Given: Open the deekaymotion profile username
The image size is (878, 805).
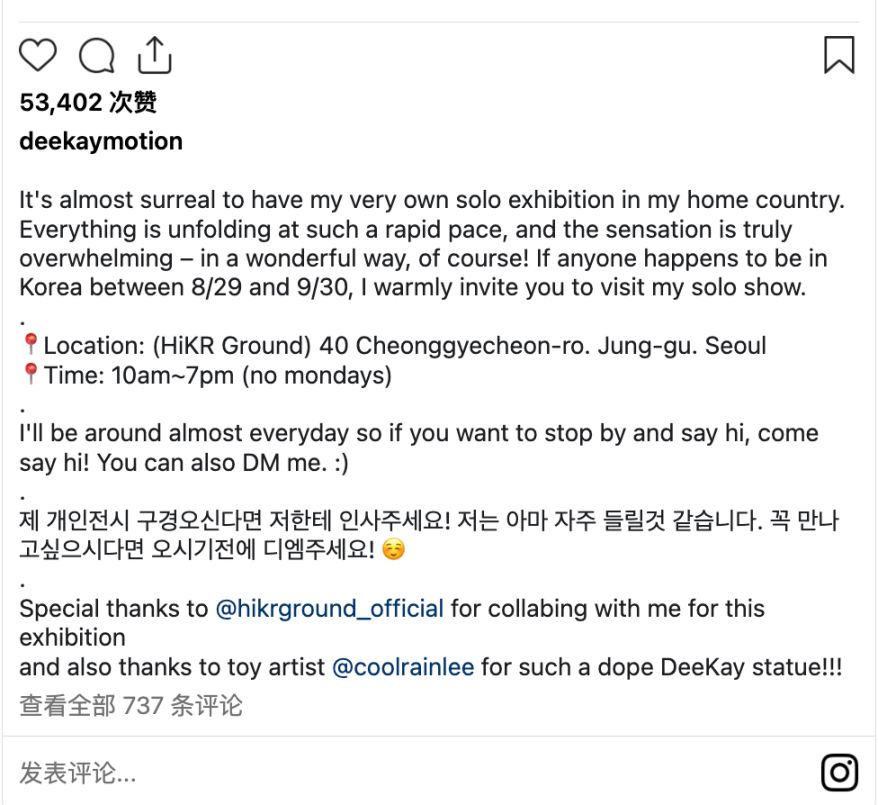Looking at the screenshot, I should click(x=101, y=141).
